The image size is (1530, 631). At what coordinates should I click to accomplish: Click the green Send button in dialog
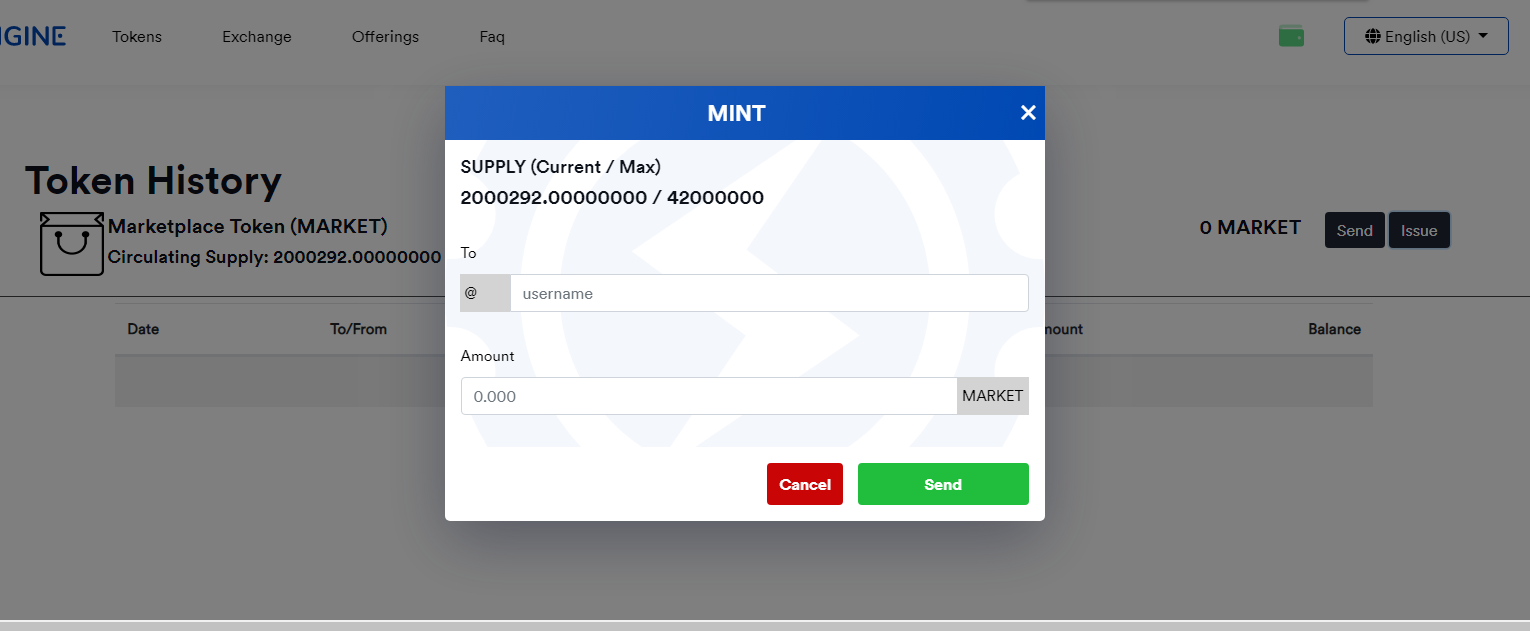tap(943, 484)
